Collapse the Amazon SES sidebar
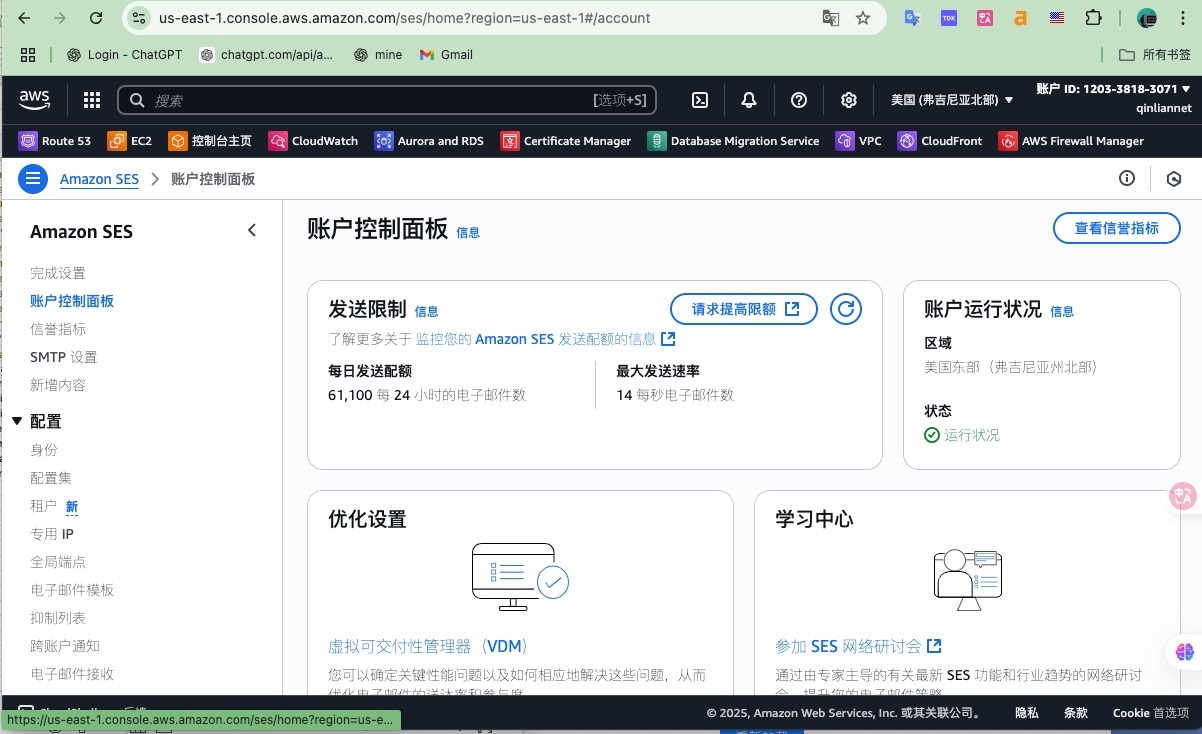The width and height of the screenshot is (1202, 734). 252,231
